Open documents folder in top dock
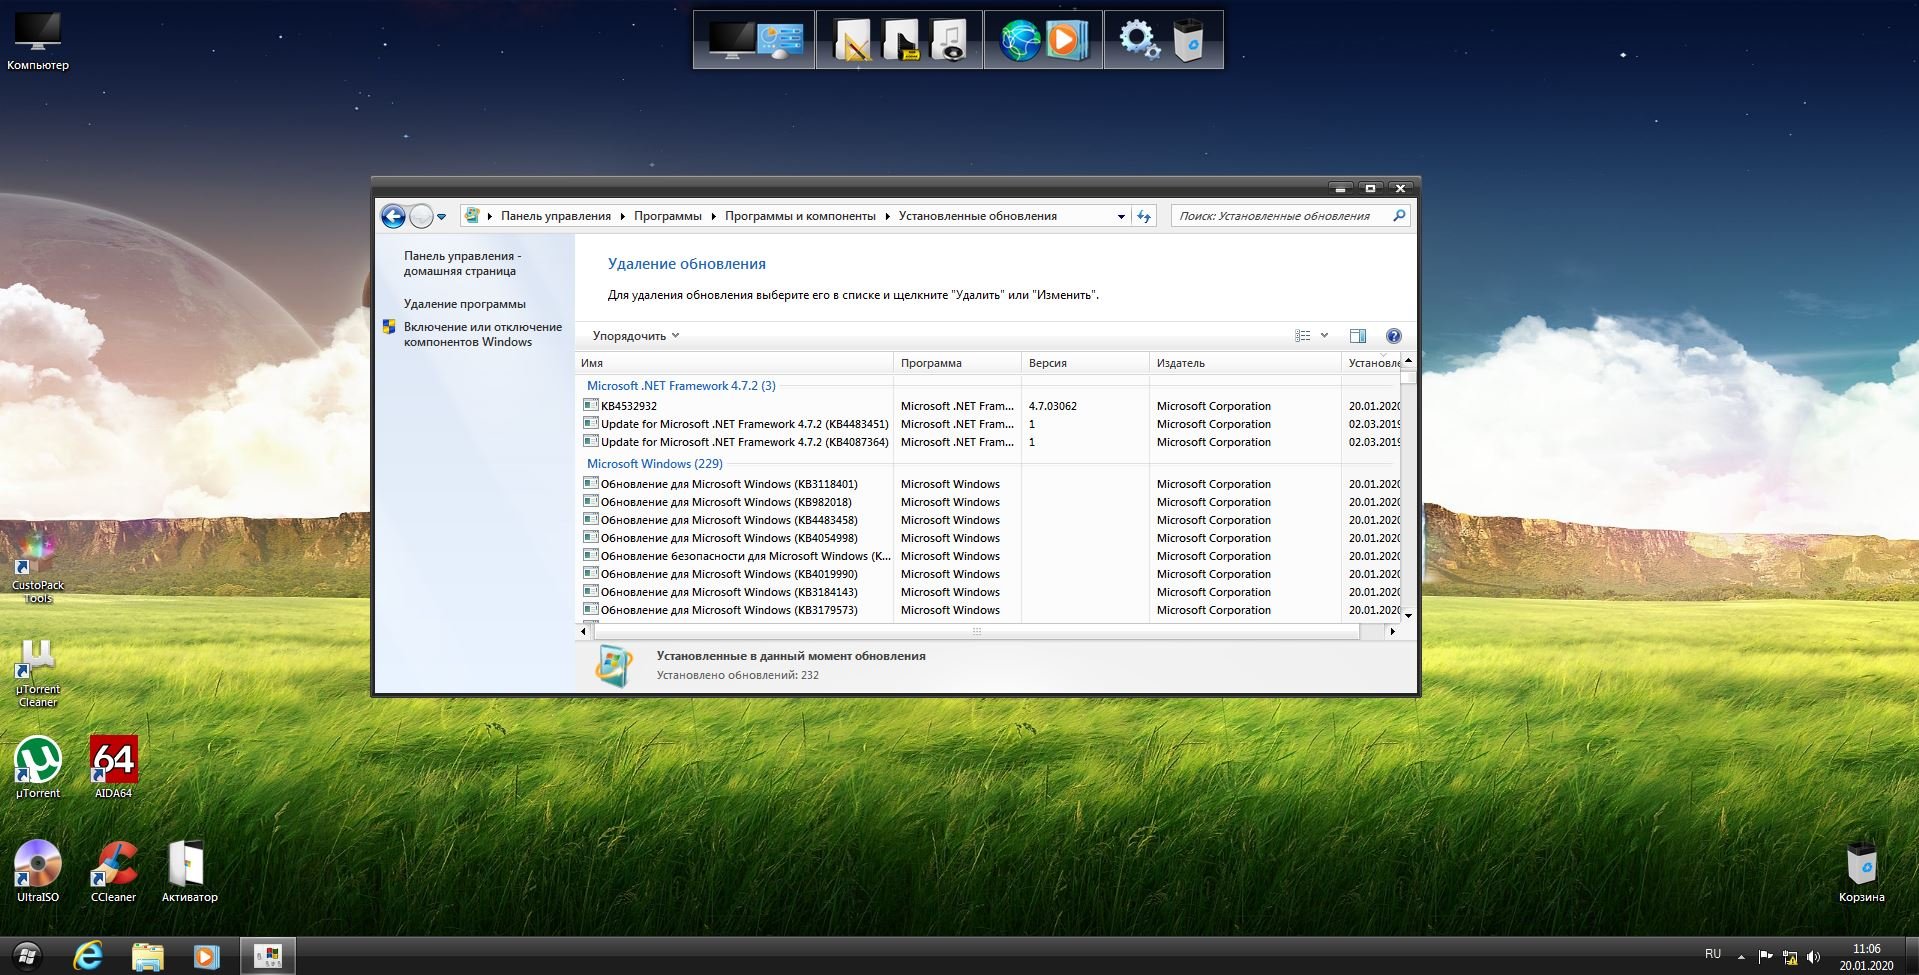The image size is (1919, 975). pyautogui.click(x=852, y=40)
